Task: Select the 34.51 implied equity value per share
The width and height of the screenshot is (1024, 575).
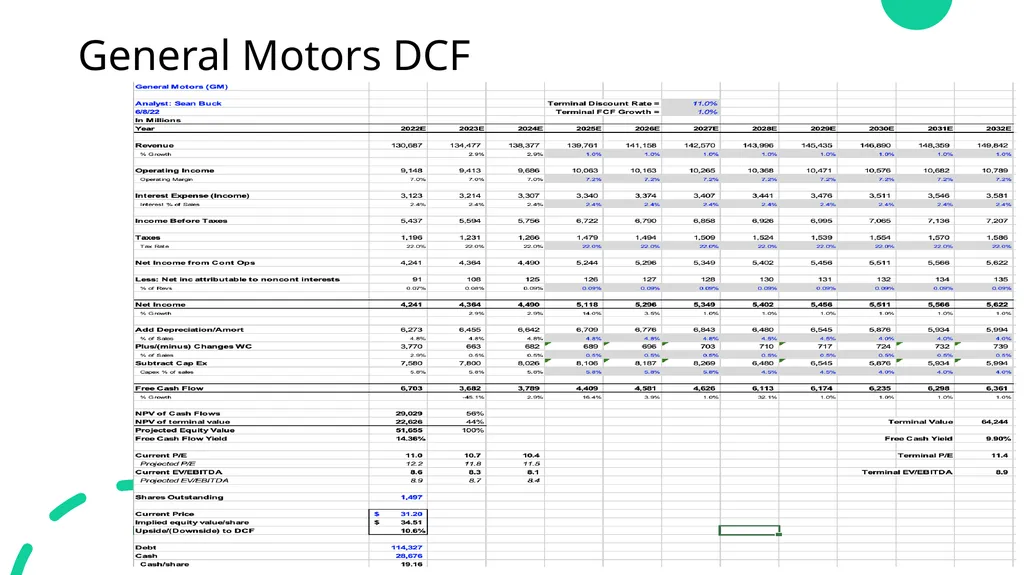Action: coord(411,522)
